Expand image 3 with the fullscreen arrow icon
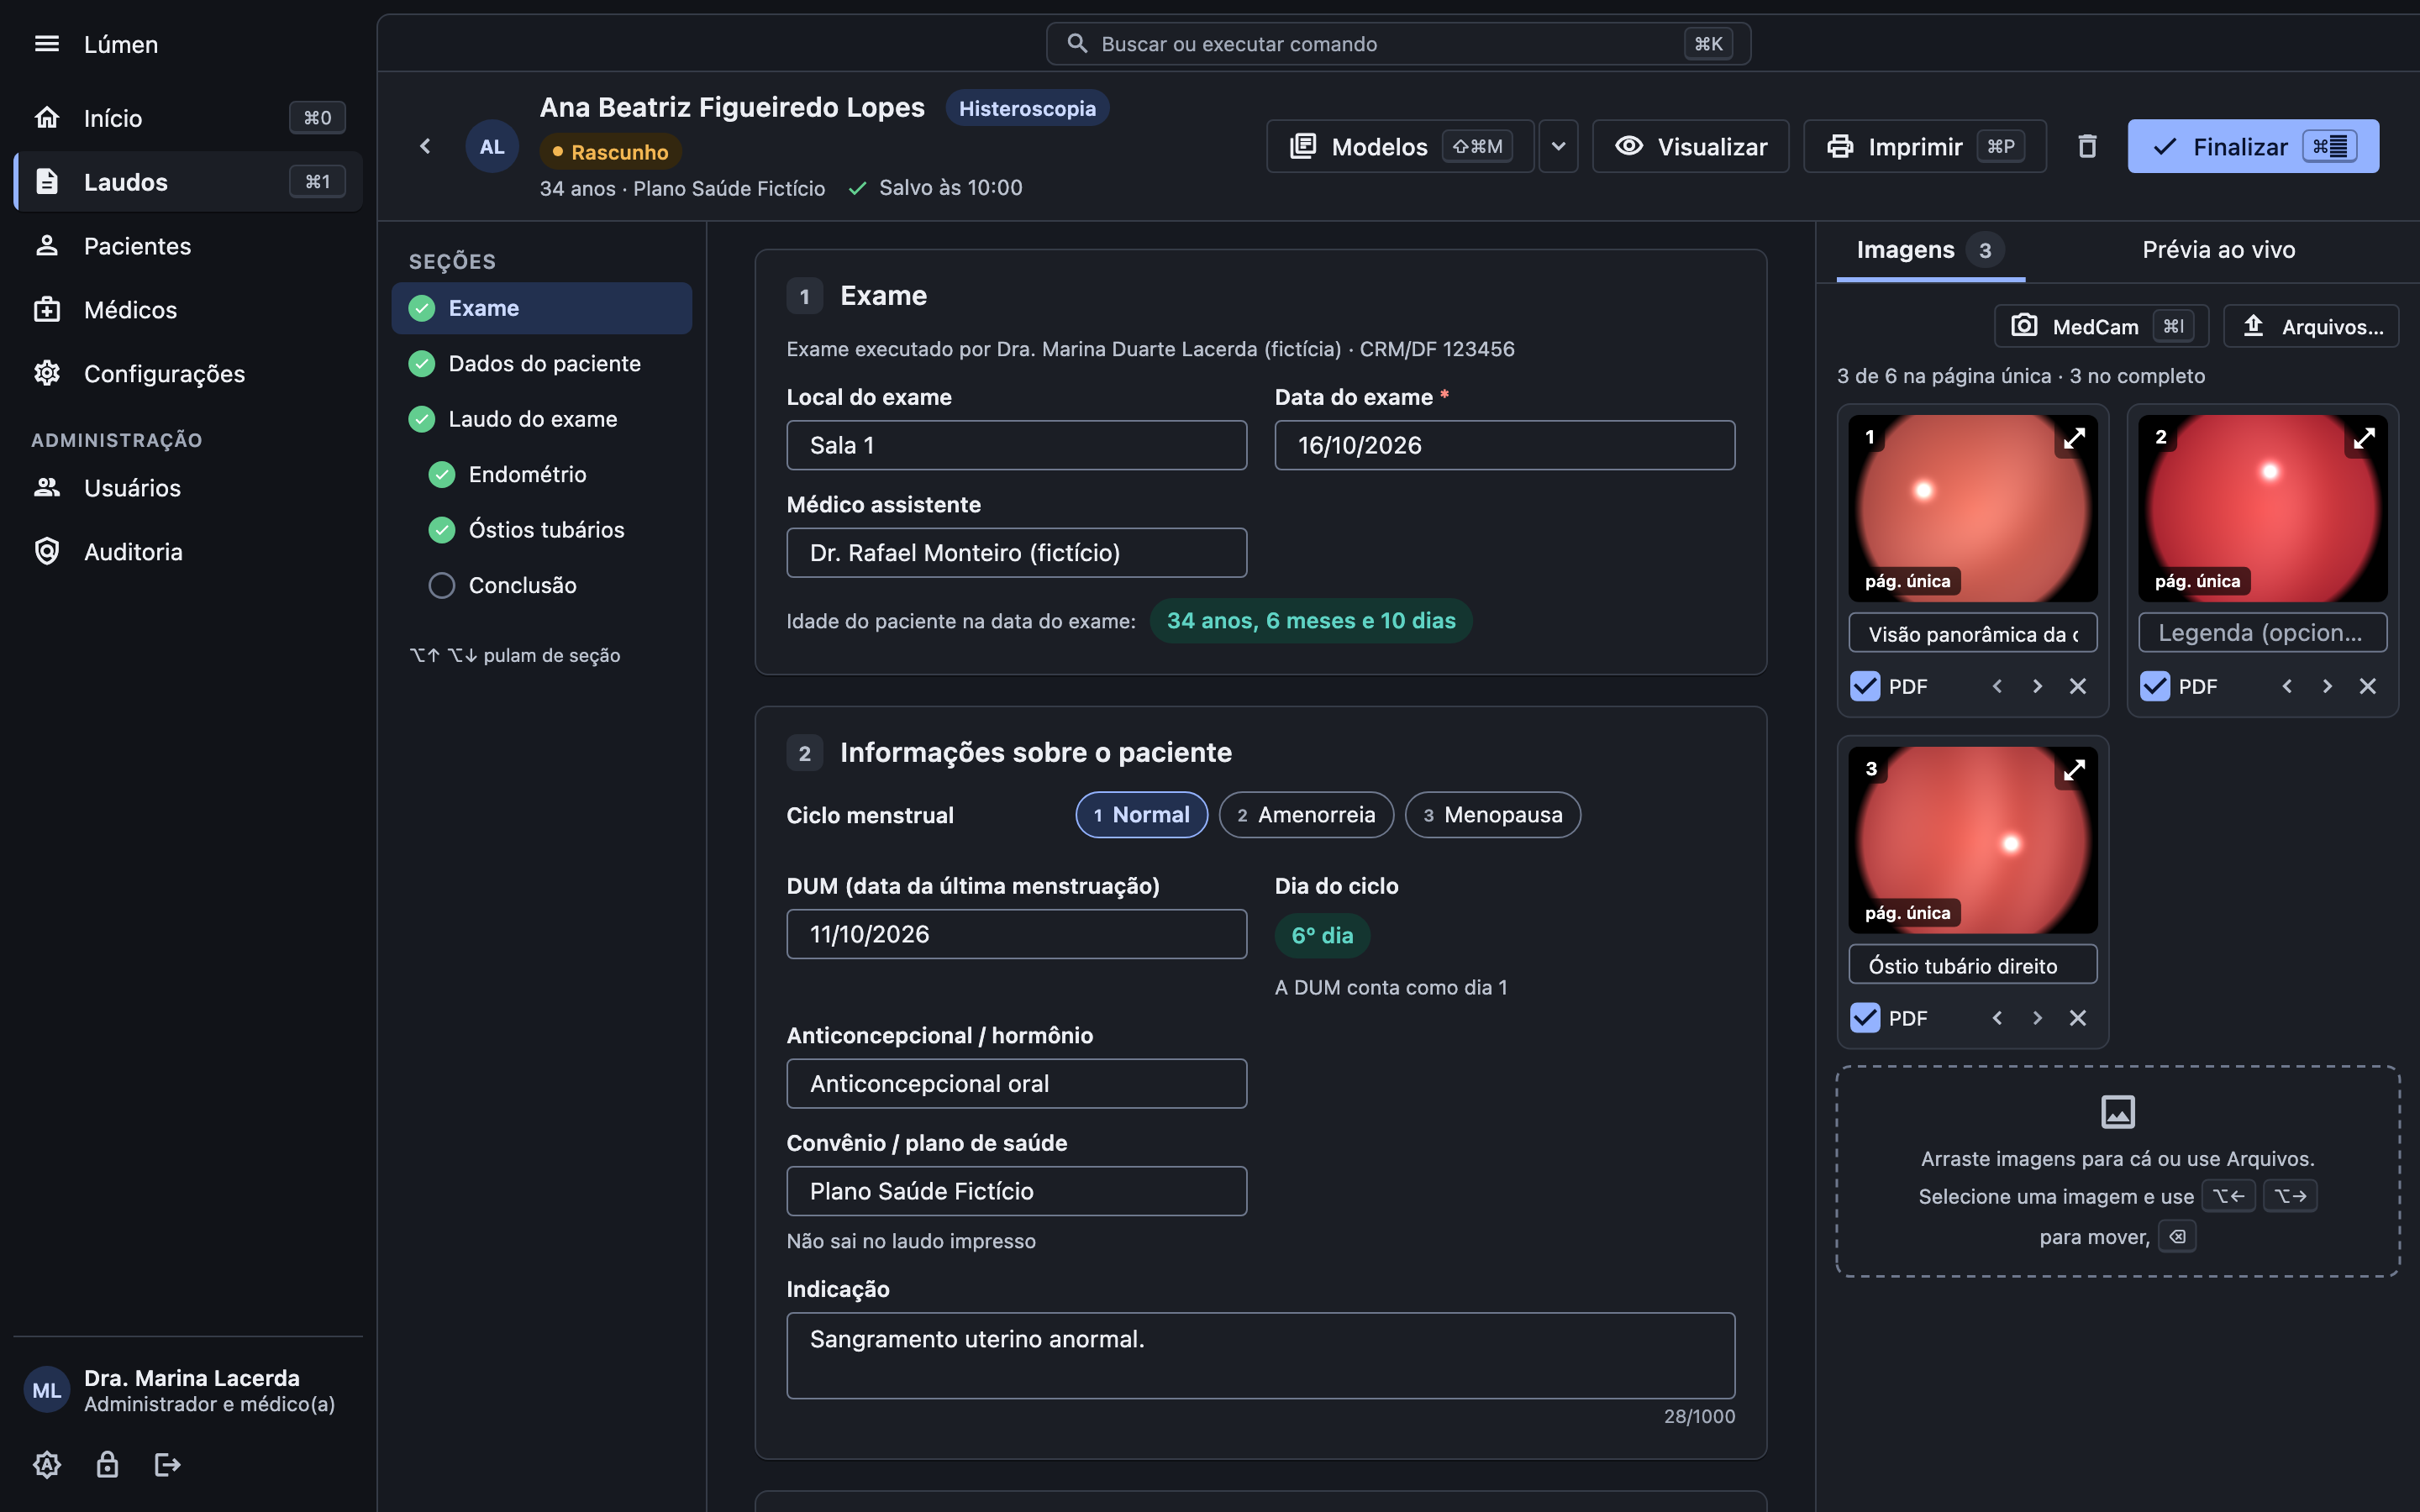 [x=2074, y=770]
